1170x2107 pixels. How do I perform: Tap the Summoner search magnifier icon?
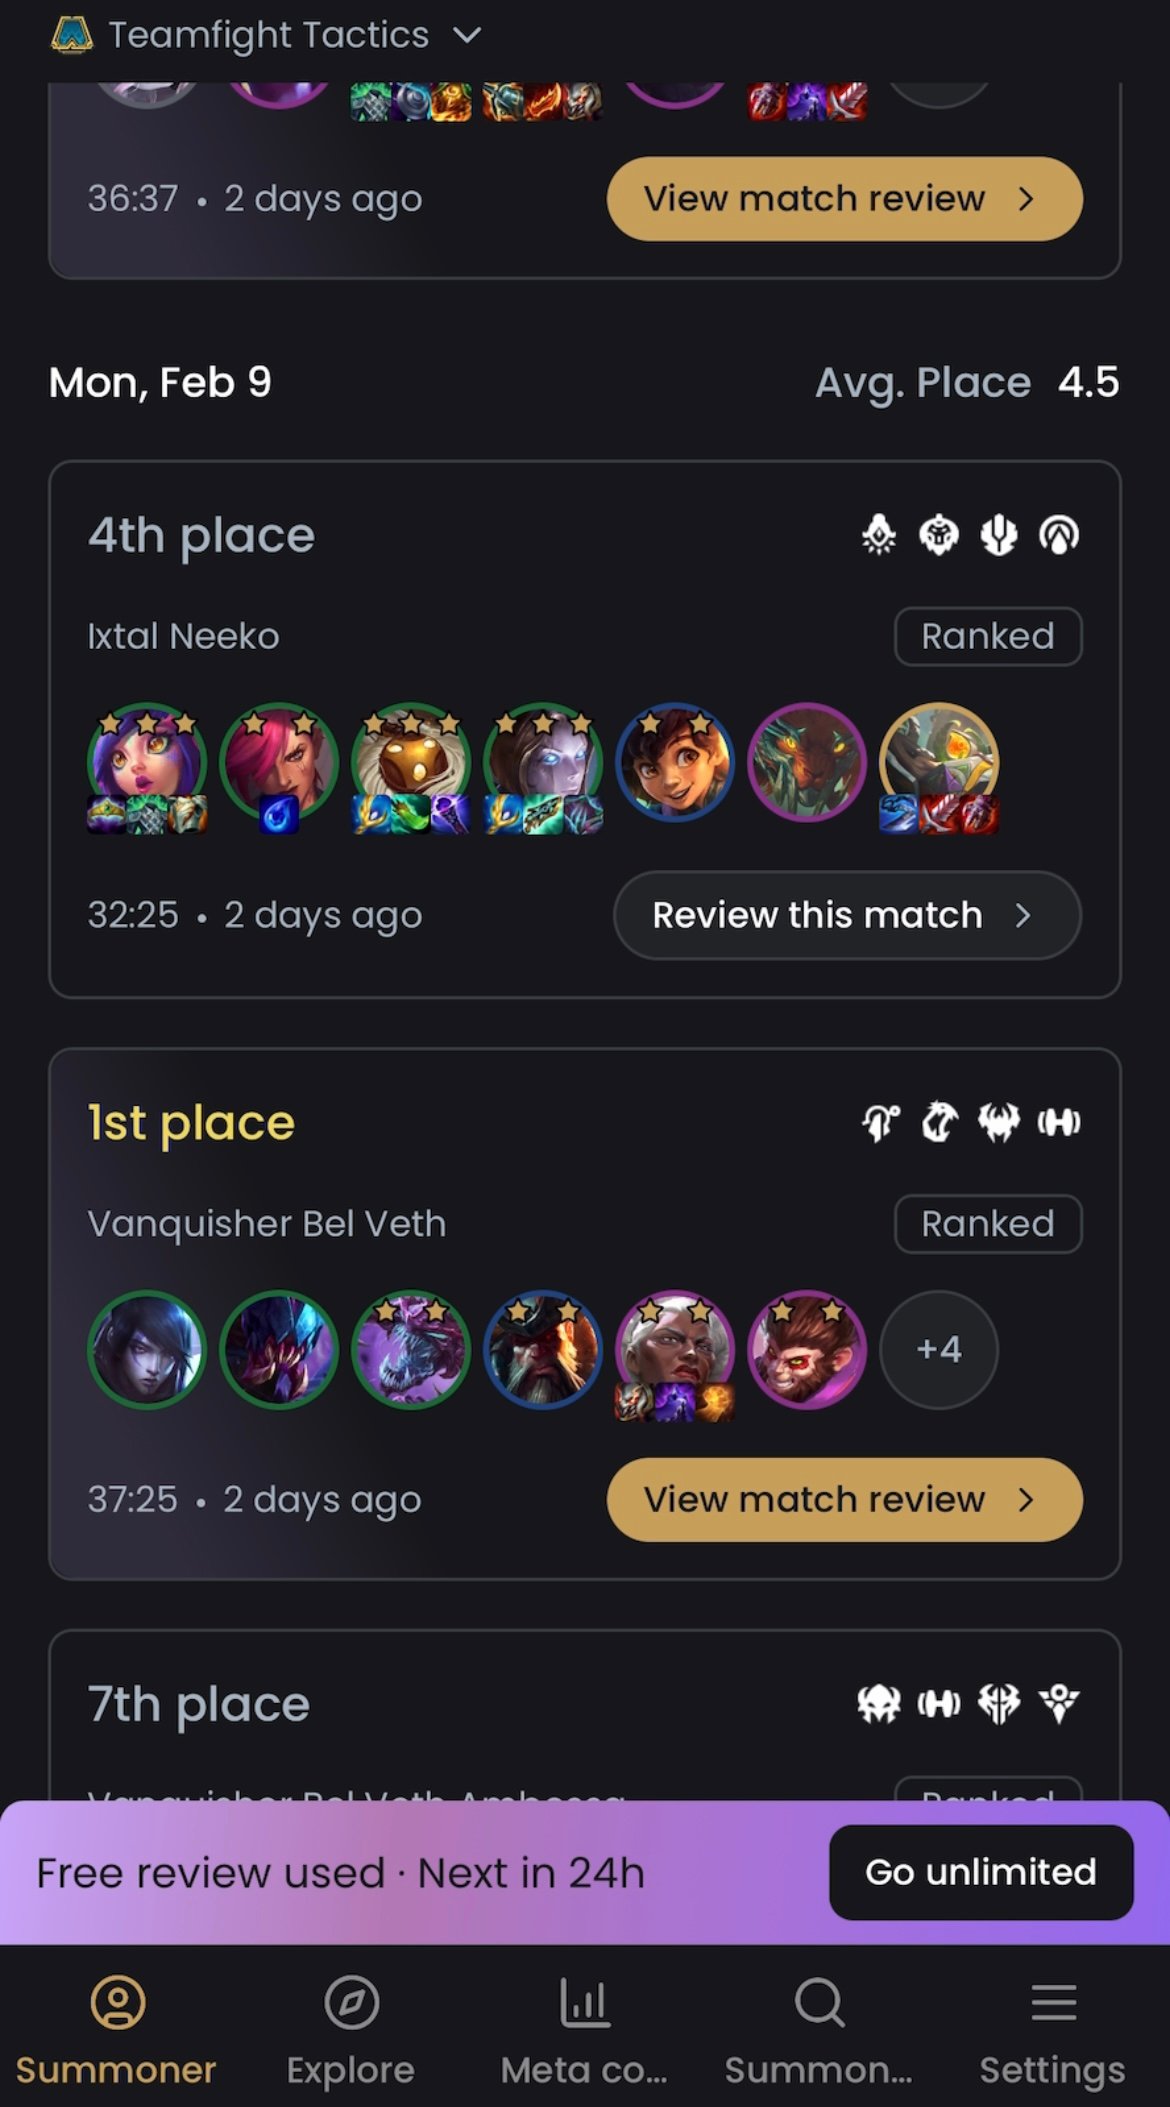(x=819, y=2002)
